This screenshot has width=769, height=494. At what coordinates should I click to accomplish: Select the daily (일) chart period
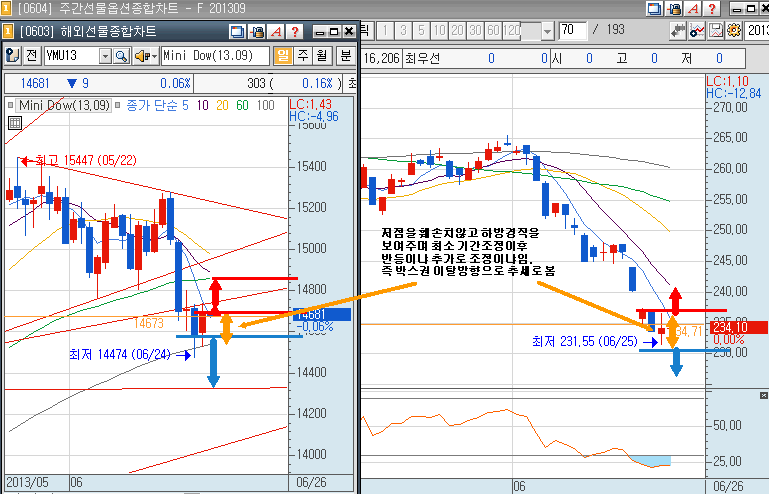pyautogui.click(x=283, y=55)
